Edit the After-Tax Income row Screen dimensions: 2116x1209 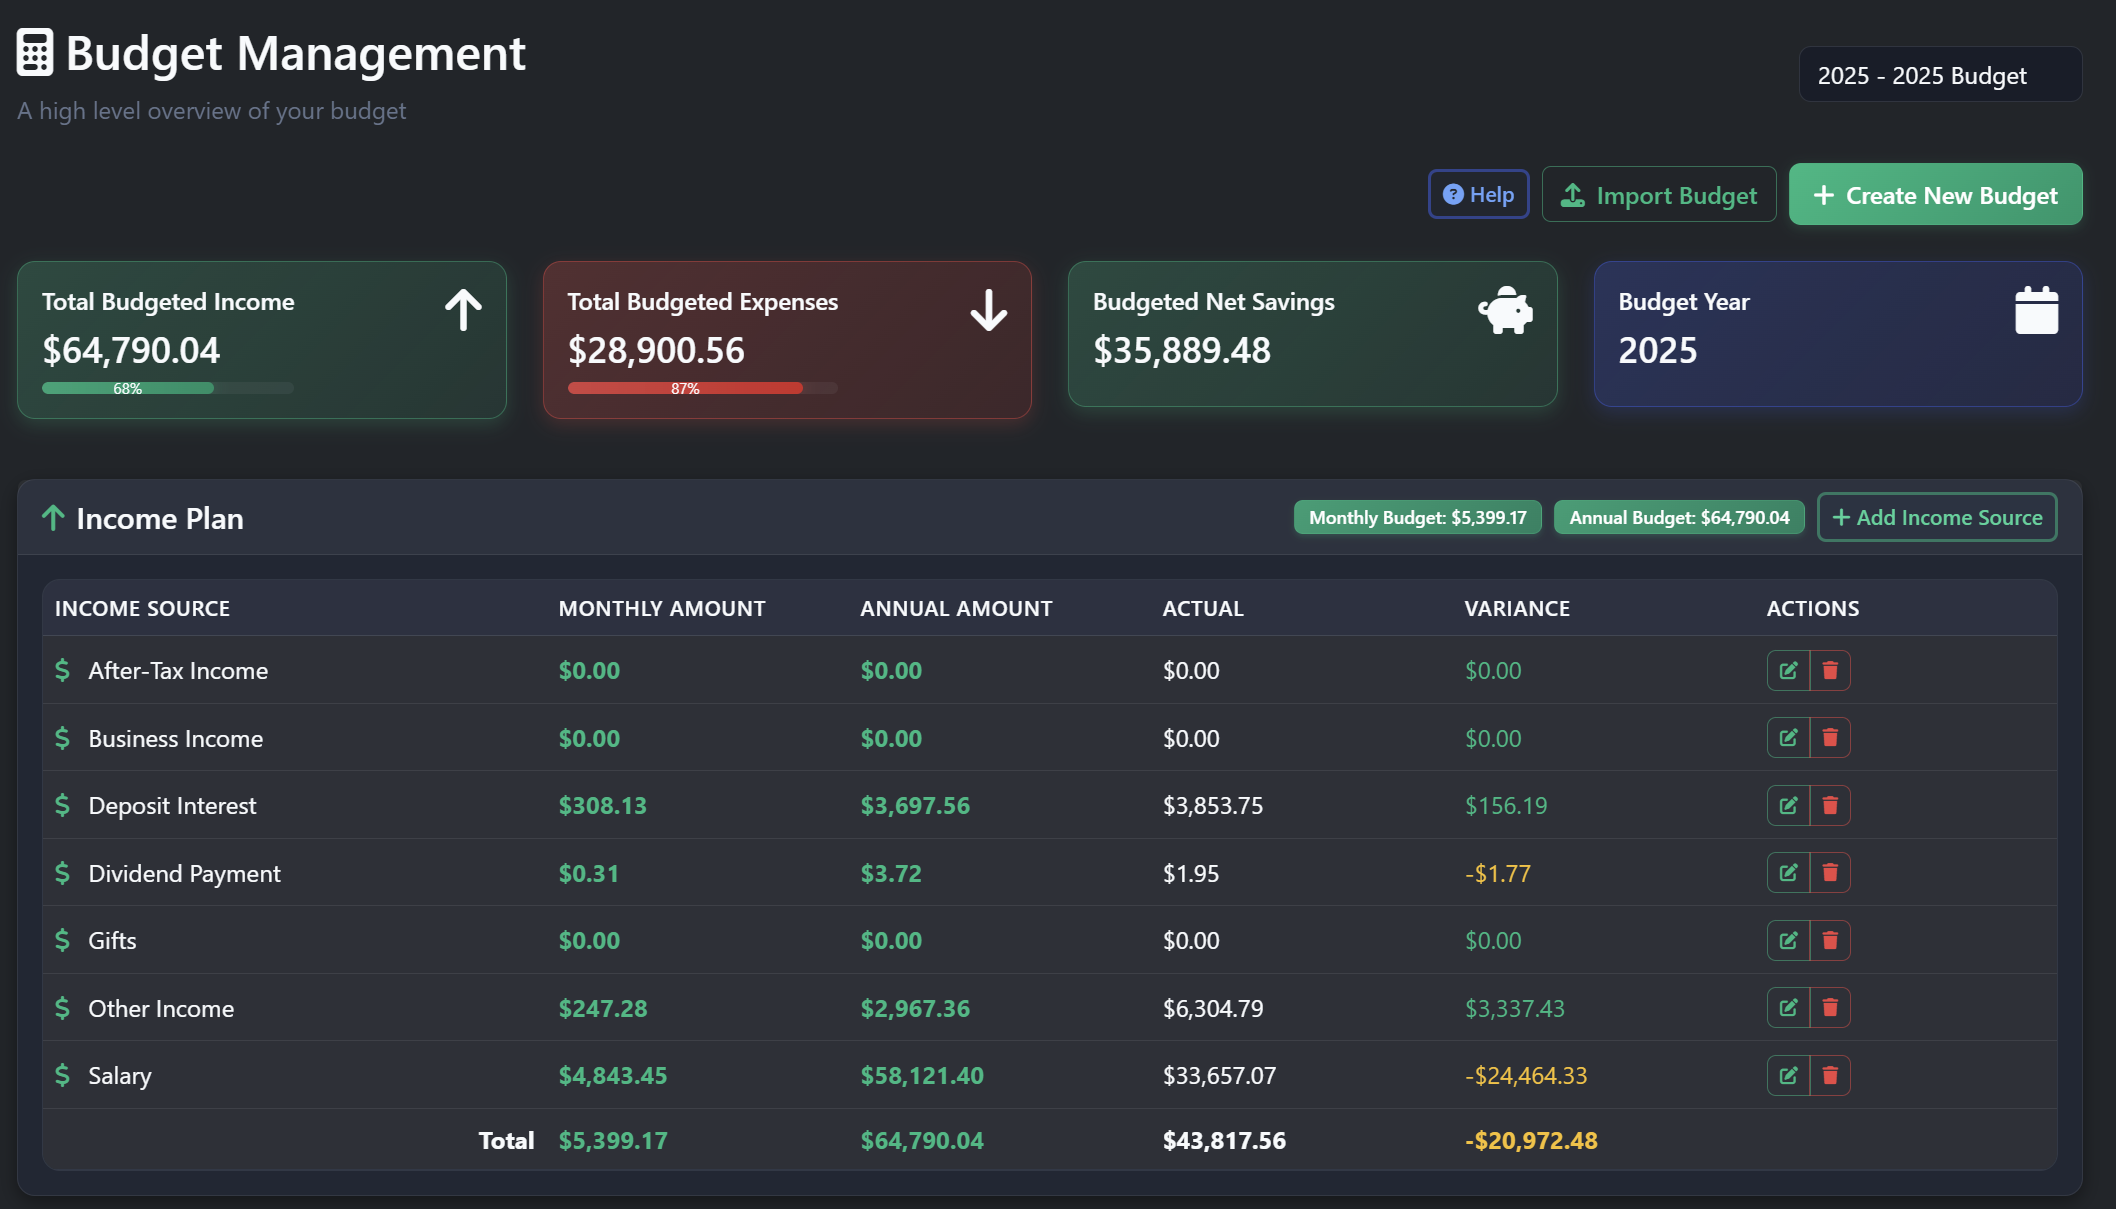[1788, 670]
